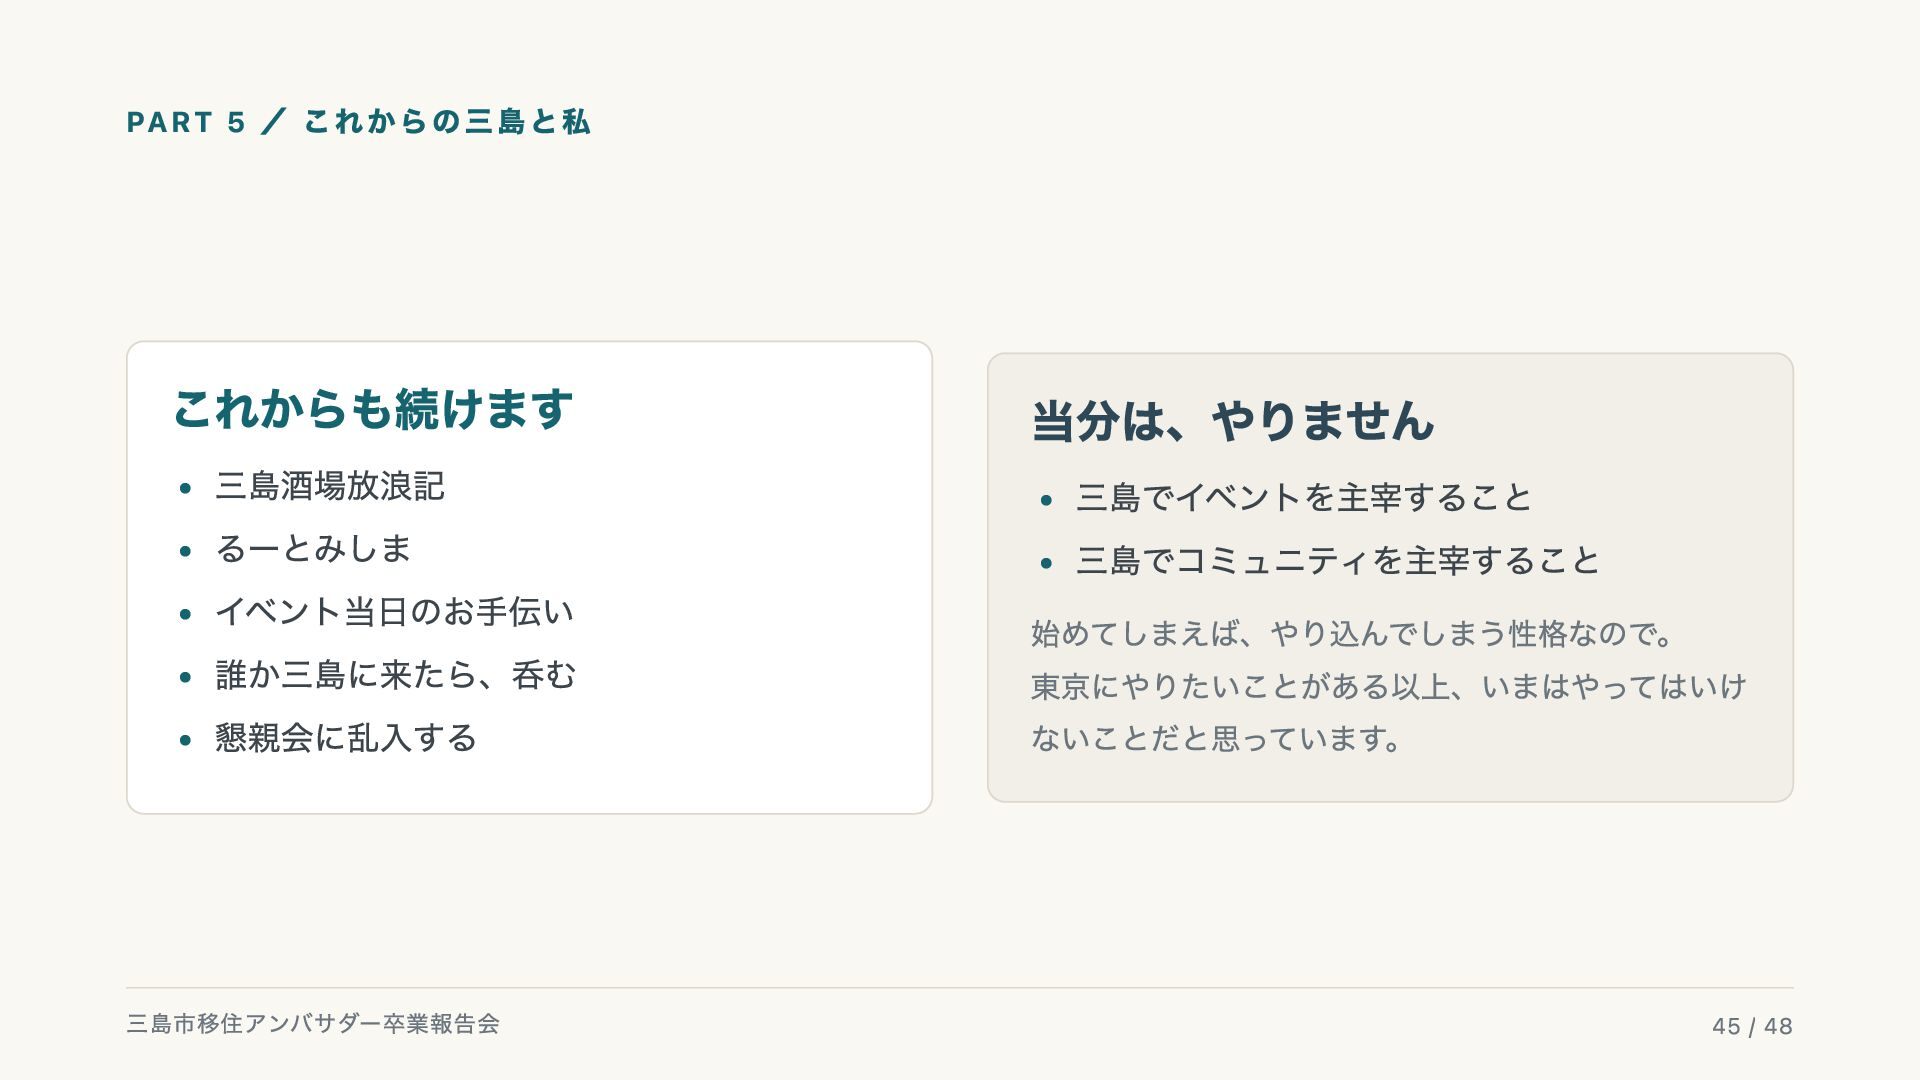Click the footer title 三島市移住アンバサダー卒業報告会
Viewport: 1920px width, 1080px height.
coord(313,1024)
